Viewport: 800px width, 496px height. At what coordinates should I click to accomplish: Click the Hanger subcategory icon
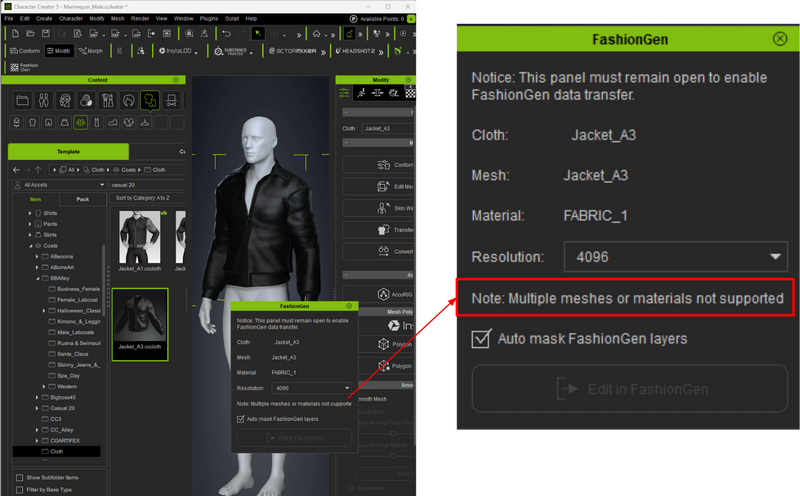145,122
